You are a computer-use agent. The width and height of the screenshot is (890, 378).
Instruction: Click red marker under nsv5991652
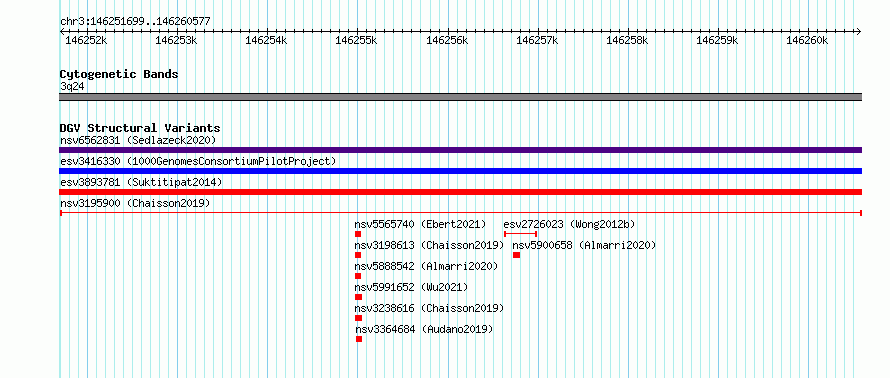358,297
